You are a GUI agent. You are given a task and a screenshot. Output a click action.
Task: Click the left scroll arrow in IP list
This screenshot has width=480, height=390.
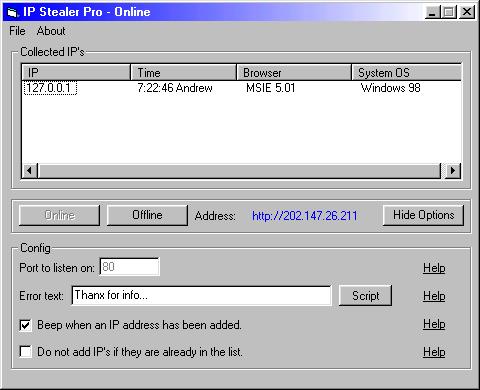coord(30,171)
